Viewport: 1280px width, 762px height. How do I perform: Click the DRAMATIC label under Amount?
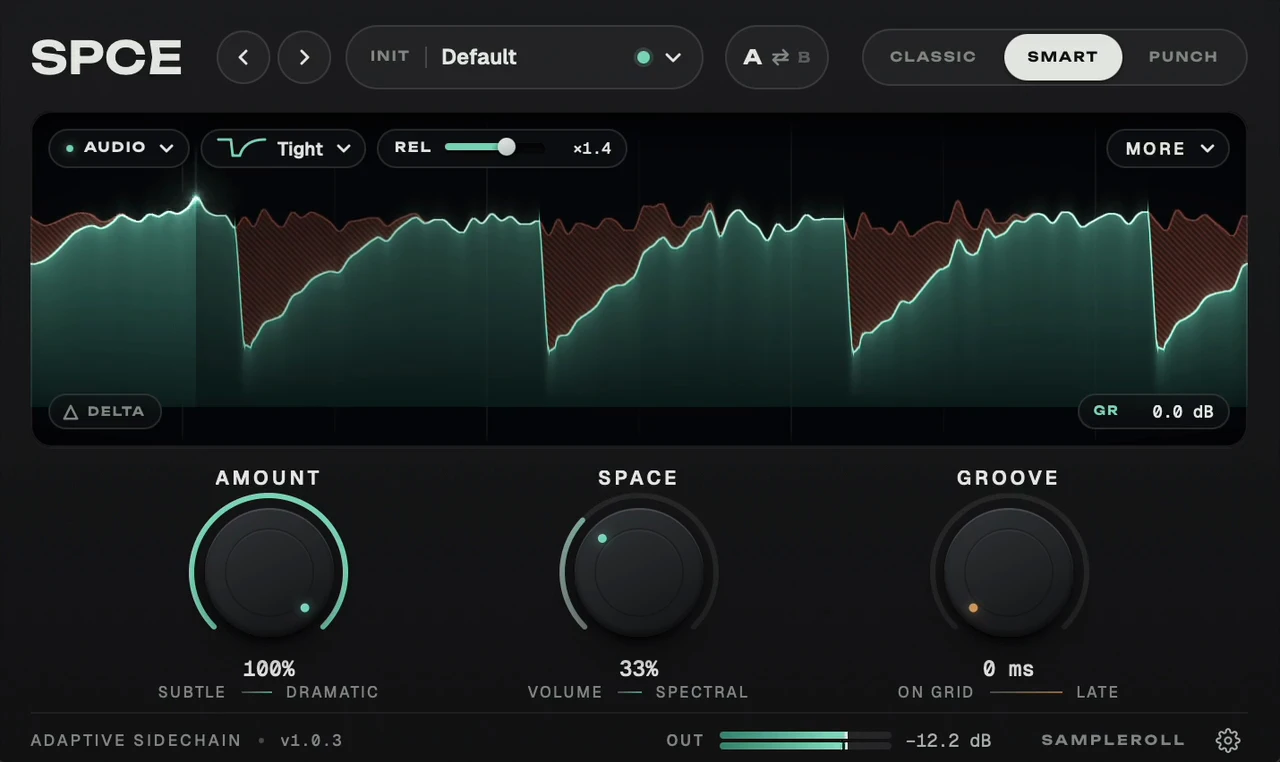tap(333, 692)
